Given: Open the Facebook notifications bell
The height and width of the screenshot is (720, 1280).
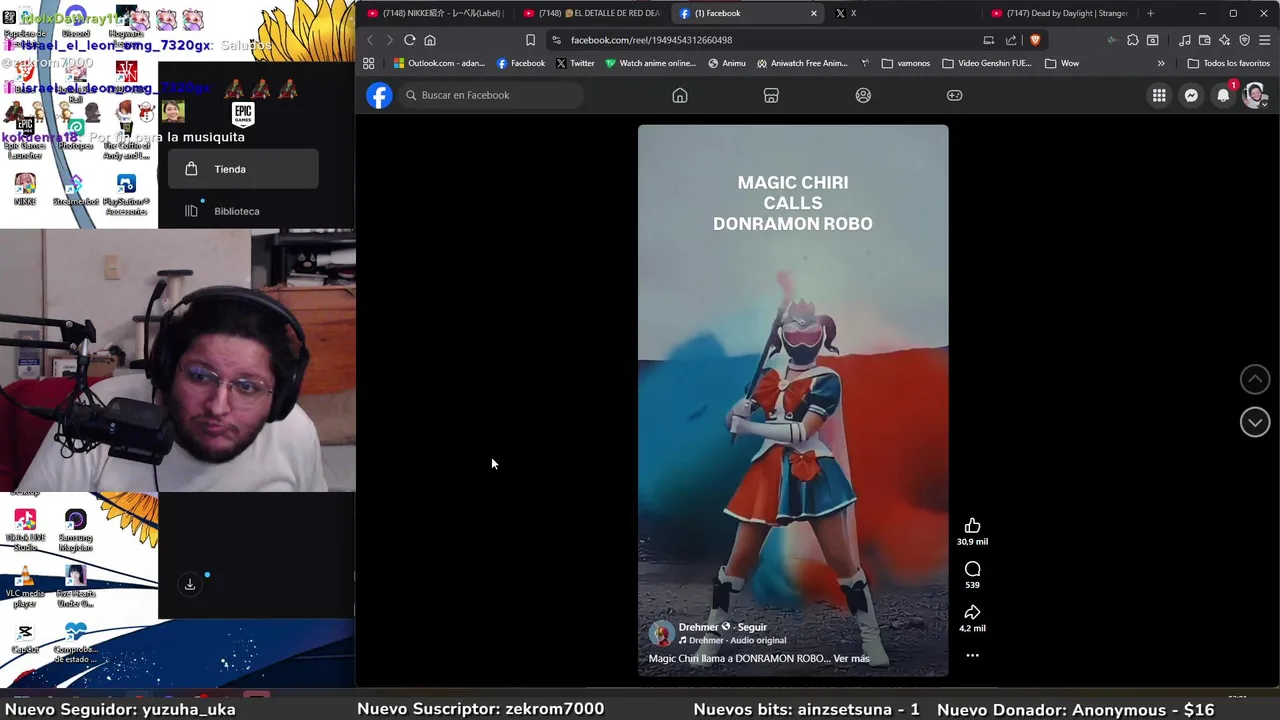Looking at the screenshot, I should click(1223, 95).
